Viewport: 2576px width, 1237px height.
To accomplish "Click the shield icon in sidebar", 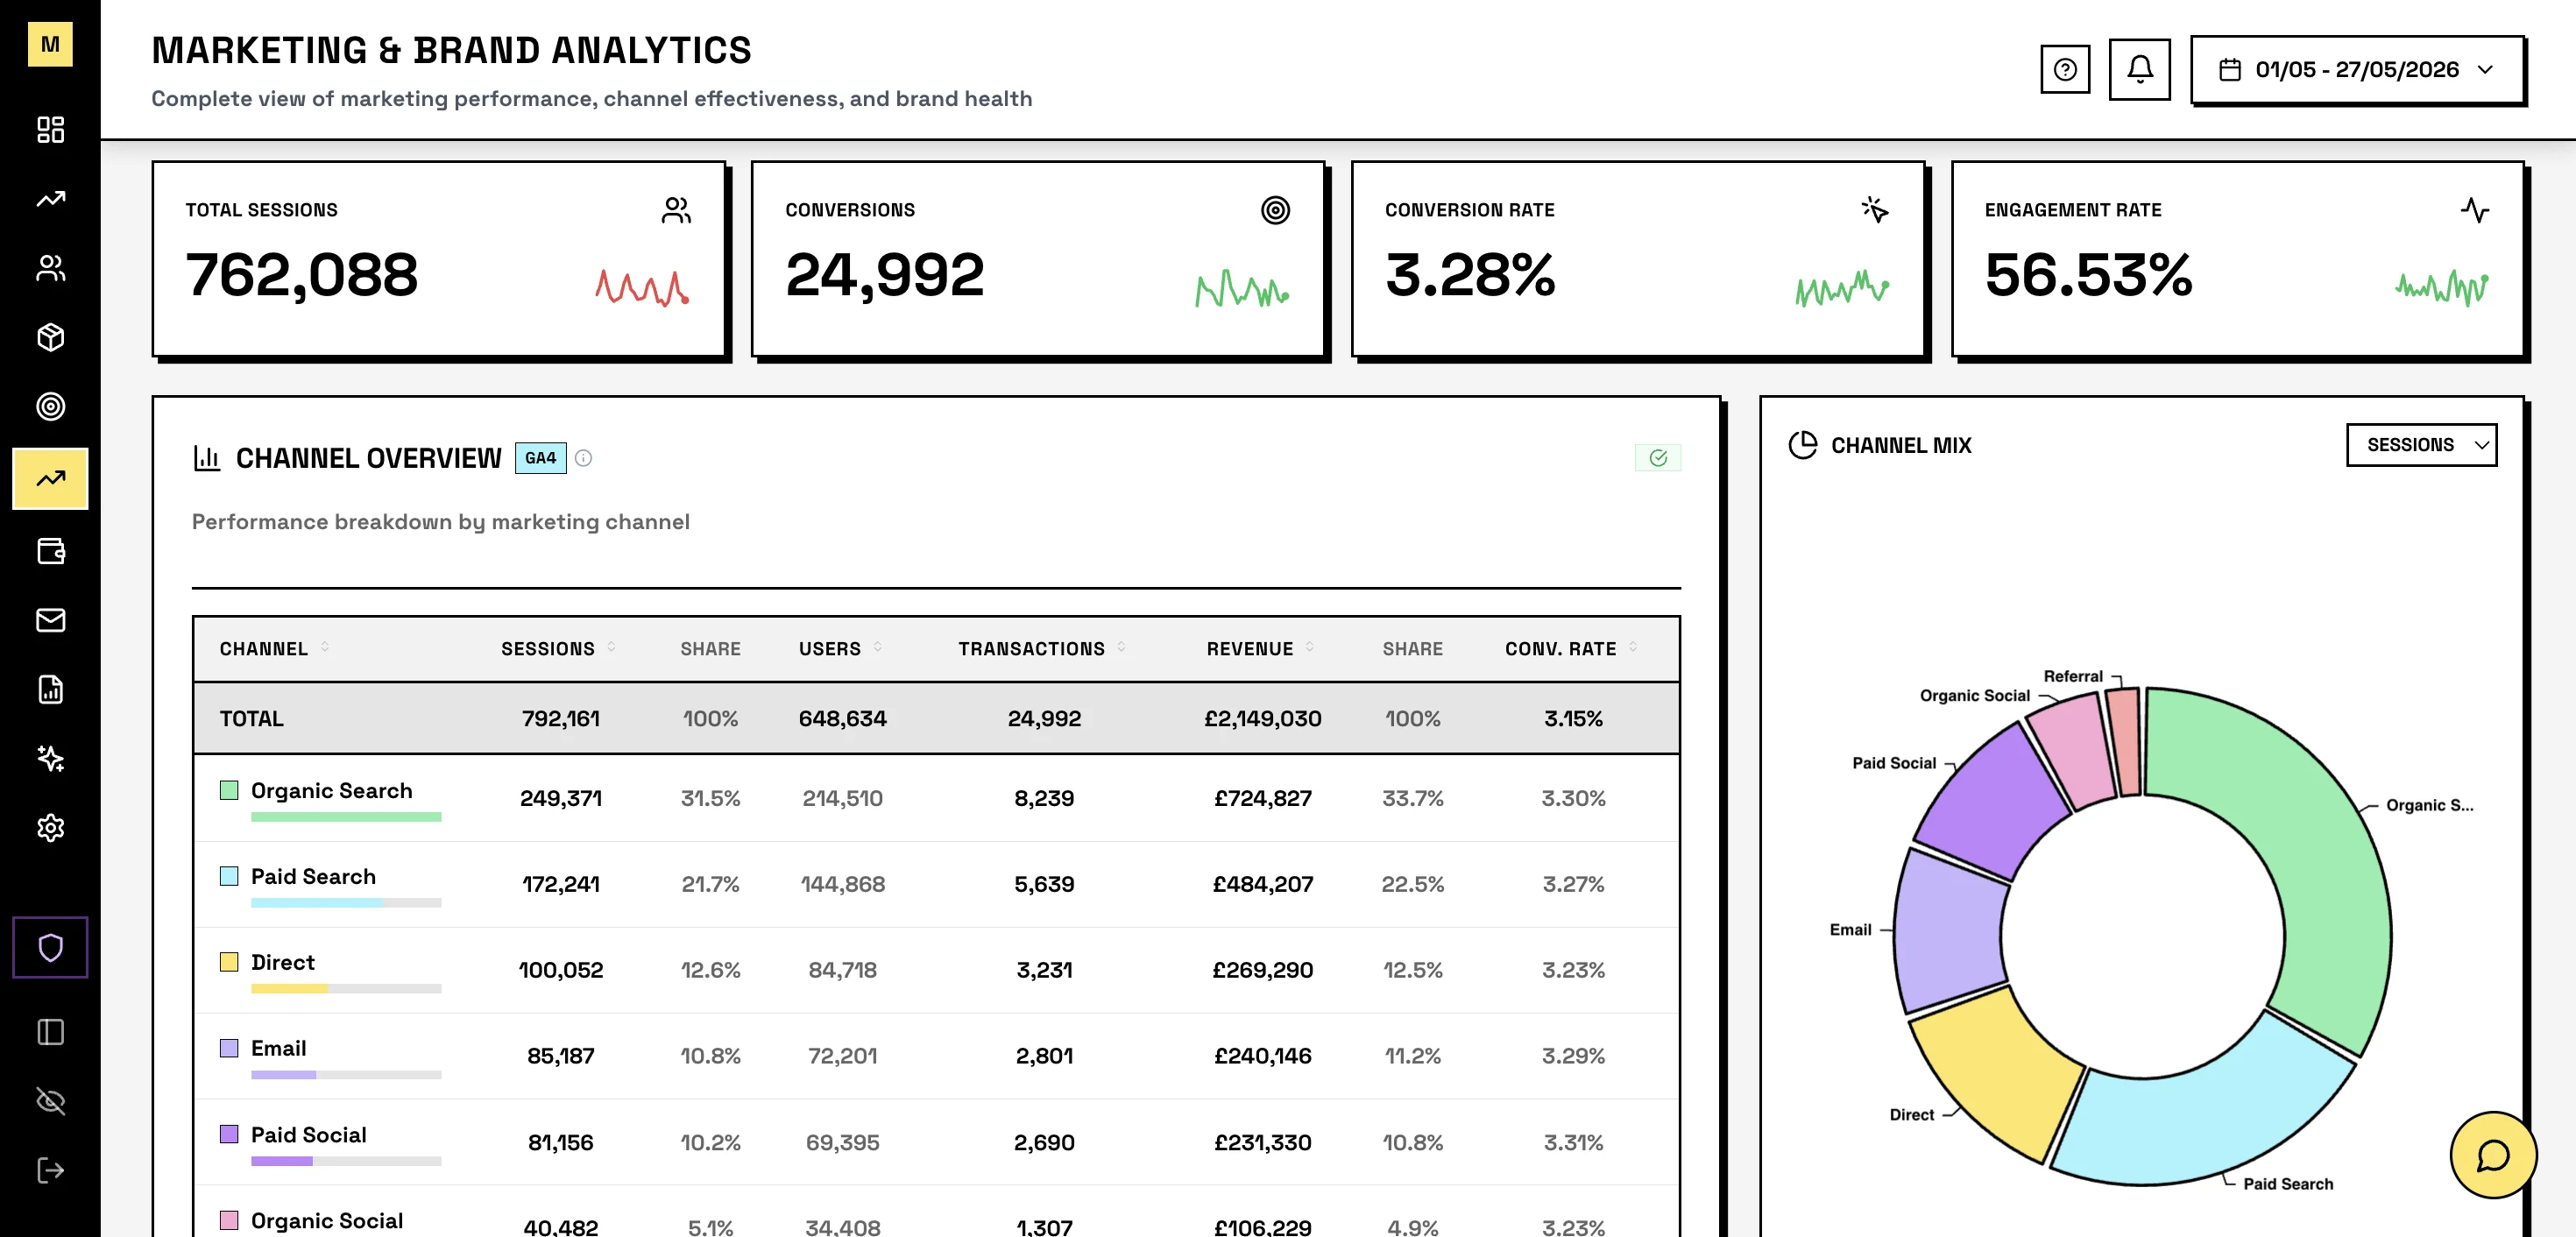I will point(50,947).
